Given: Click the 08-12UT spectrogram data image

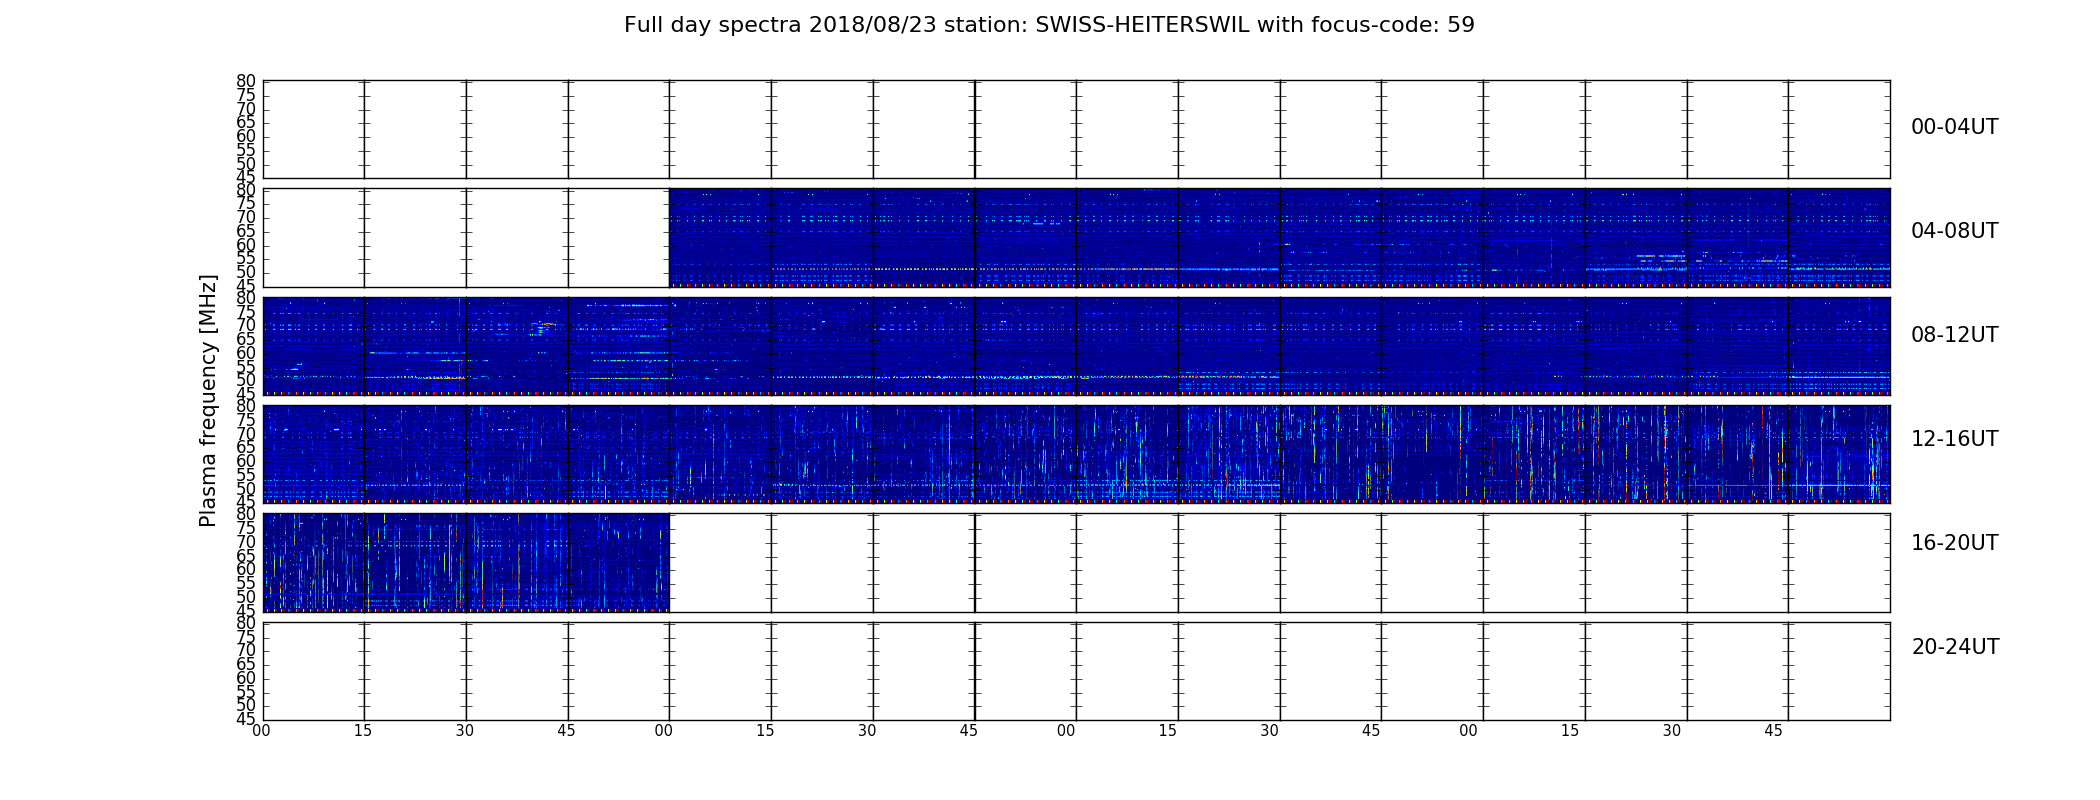Looking at the screenshot, I should click(1076, 346).
